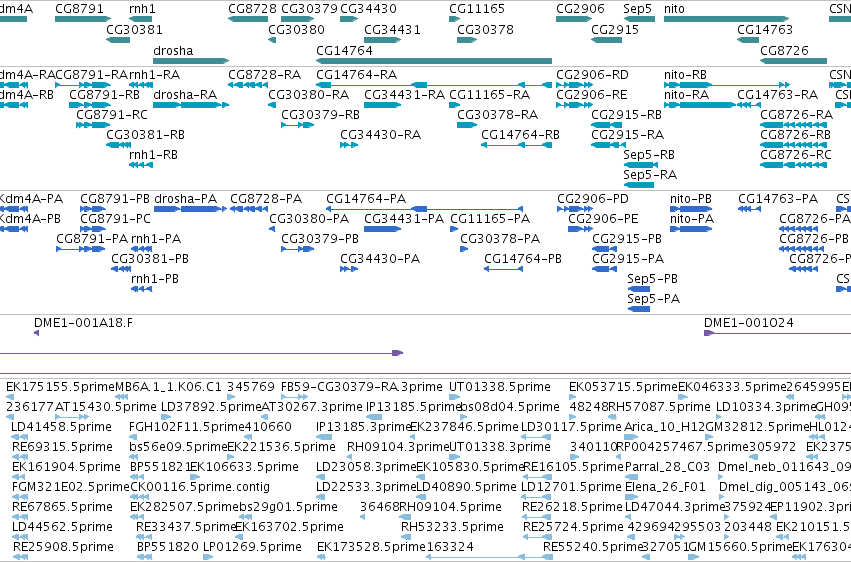Click EST RE25908.5prime label
Viewport: 851px width, 562px height.
[63, 547]
